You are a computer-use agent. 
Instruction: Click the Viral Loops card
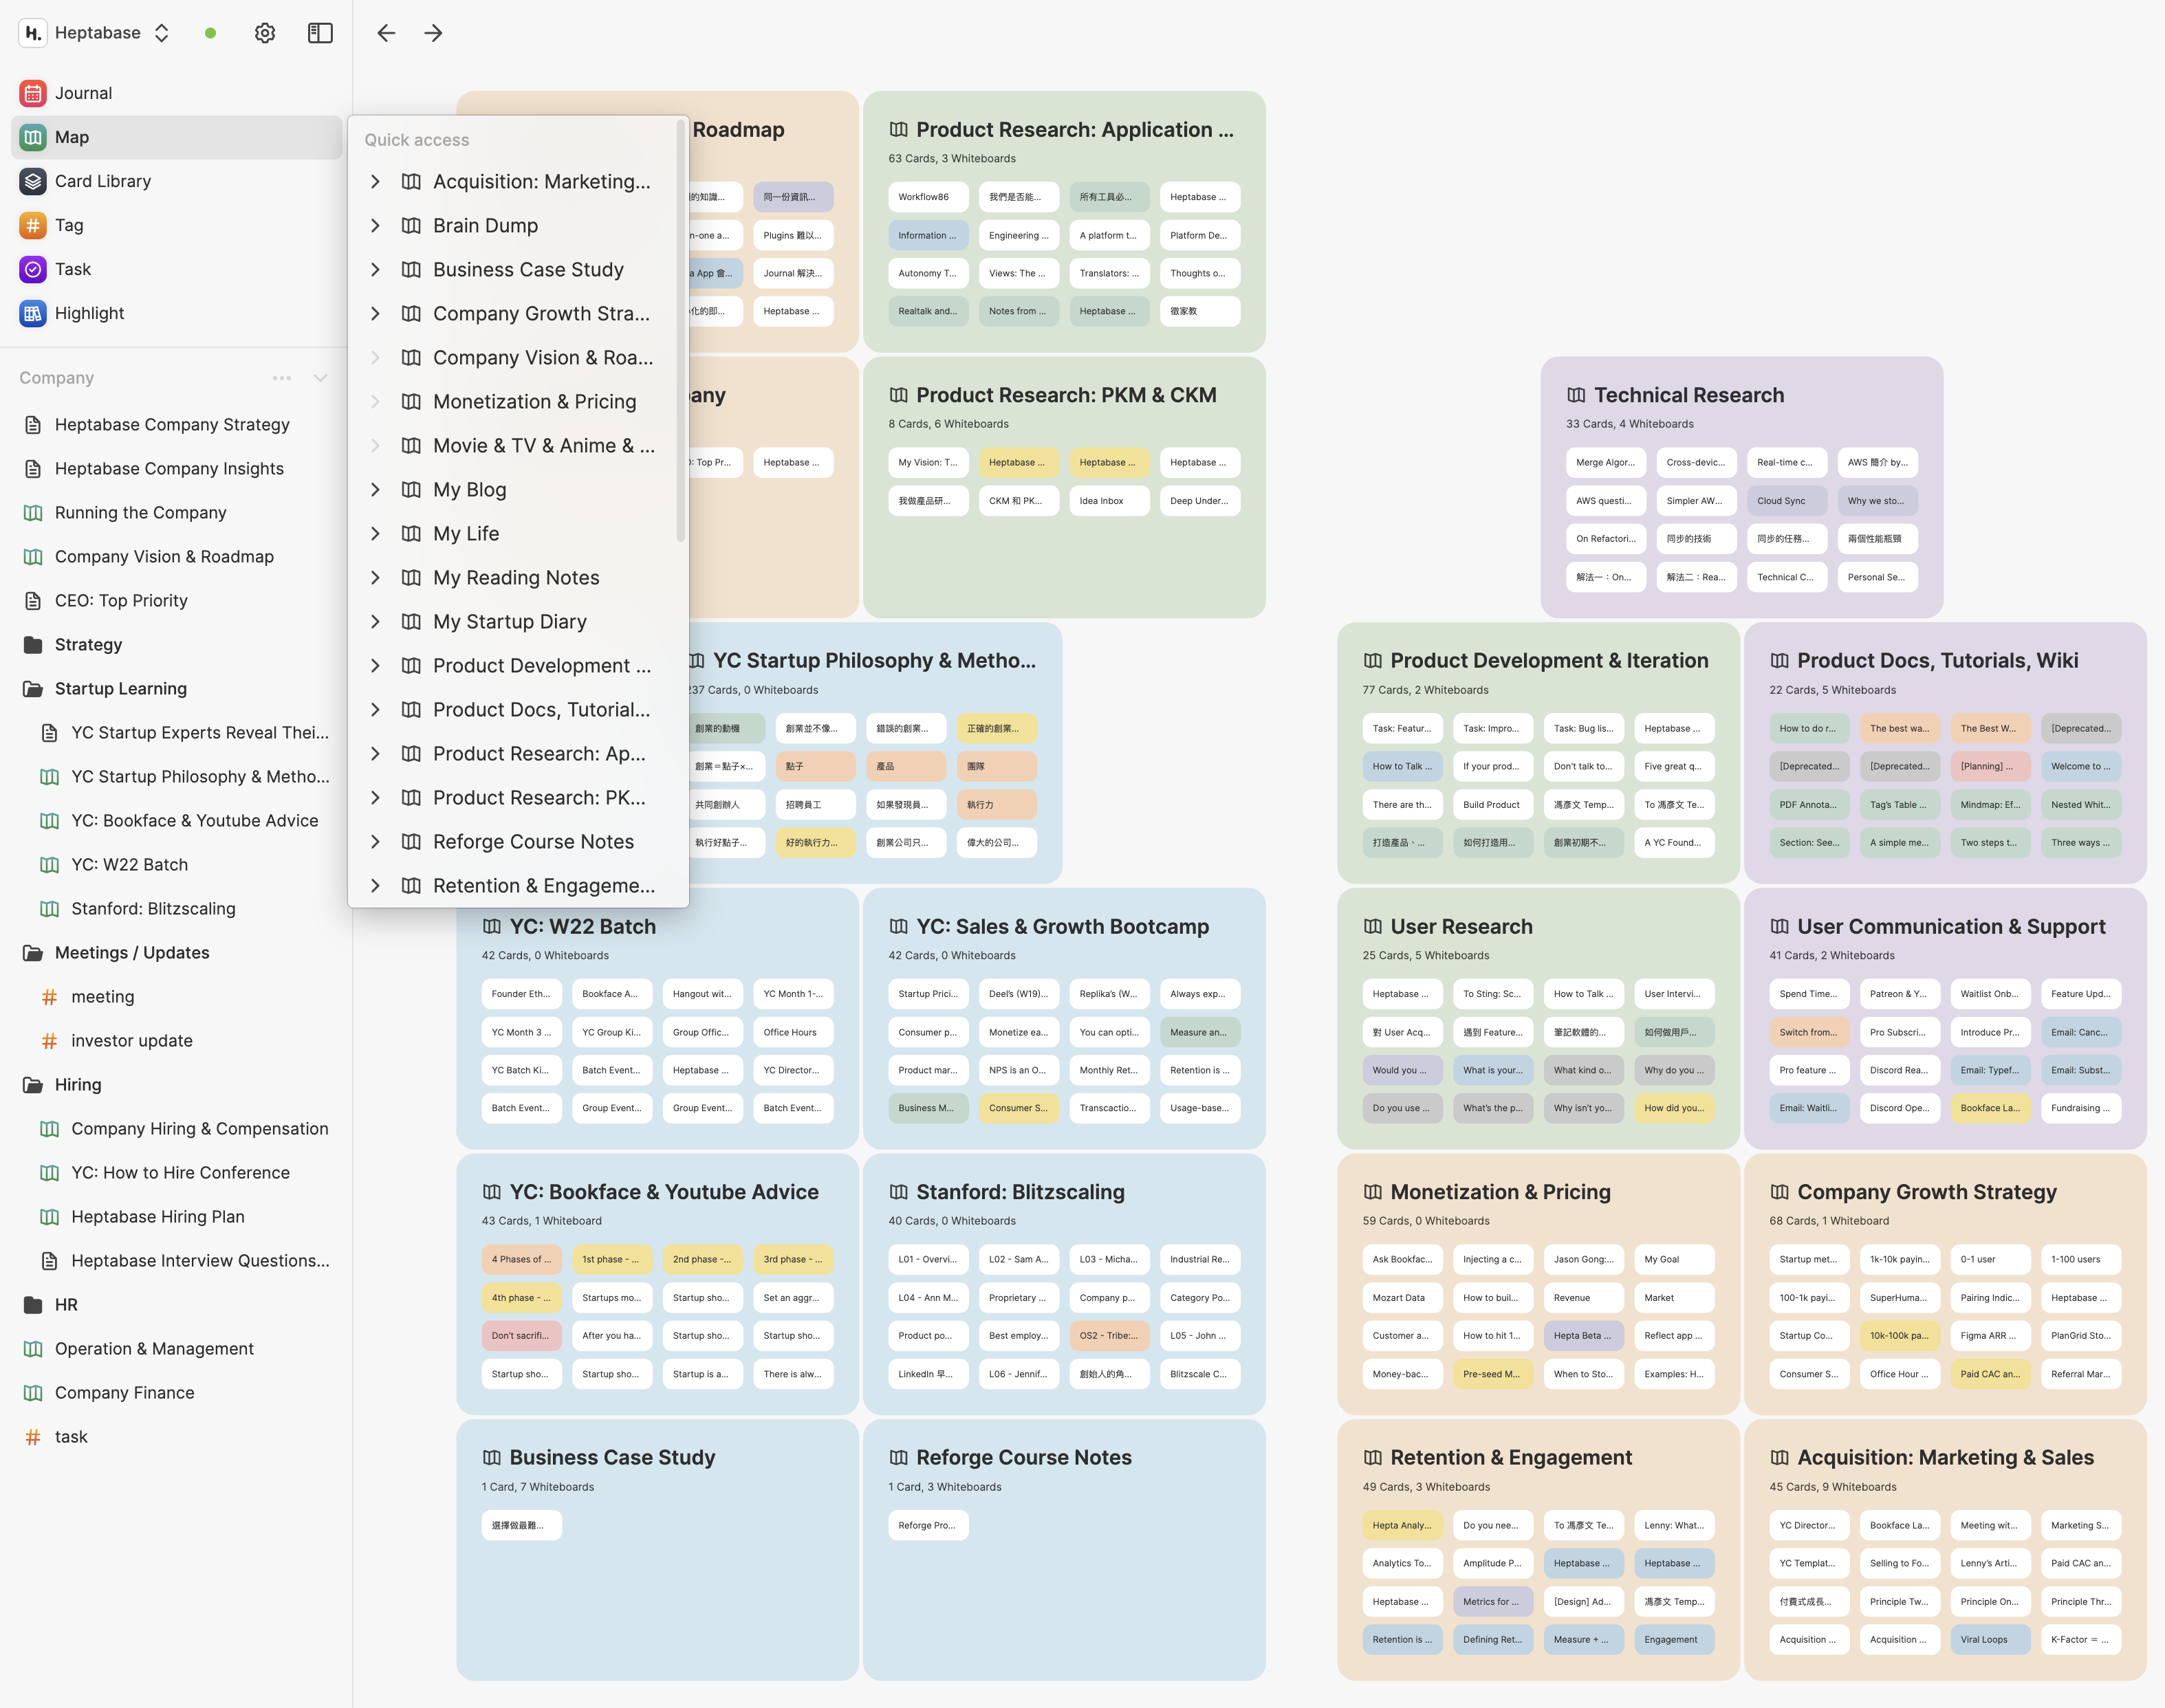pyautogui.click(x=1990, y=1640)
